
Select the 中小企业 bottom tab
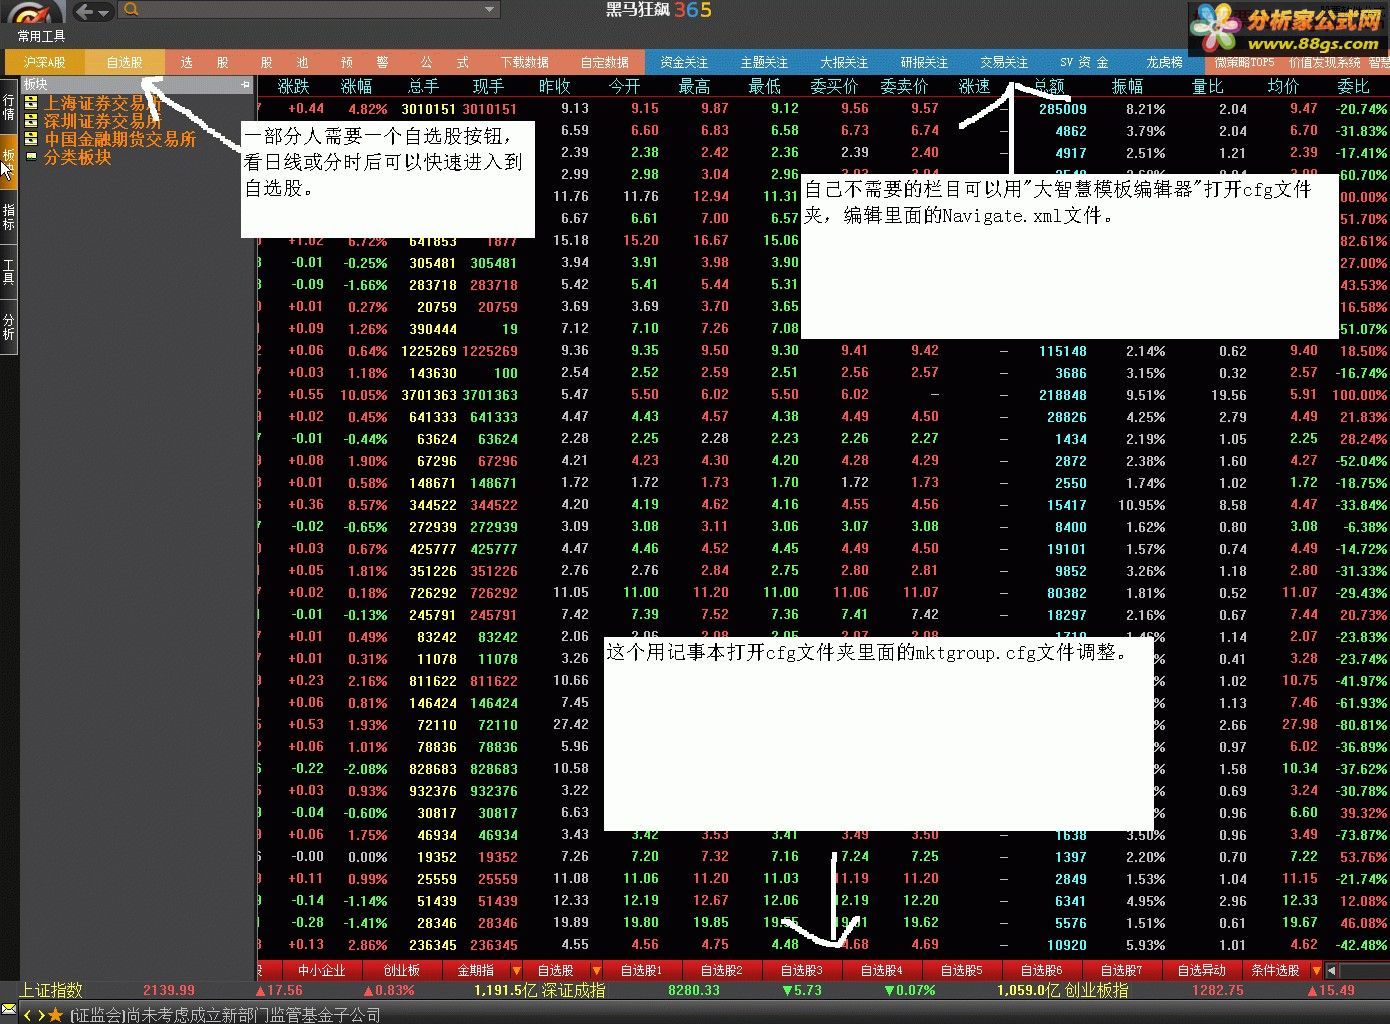click(321, 970)
